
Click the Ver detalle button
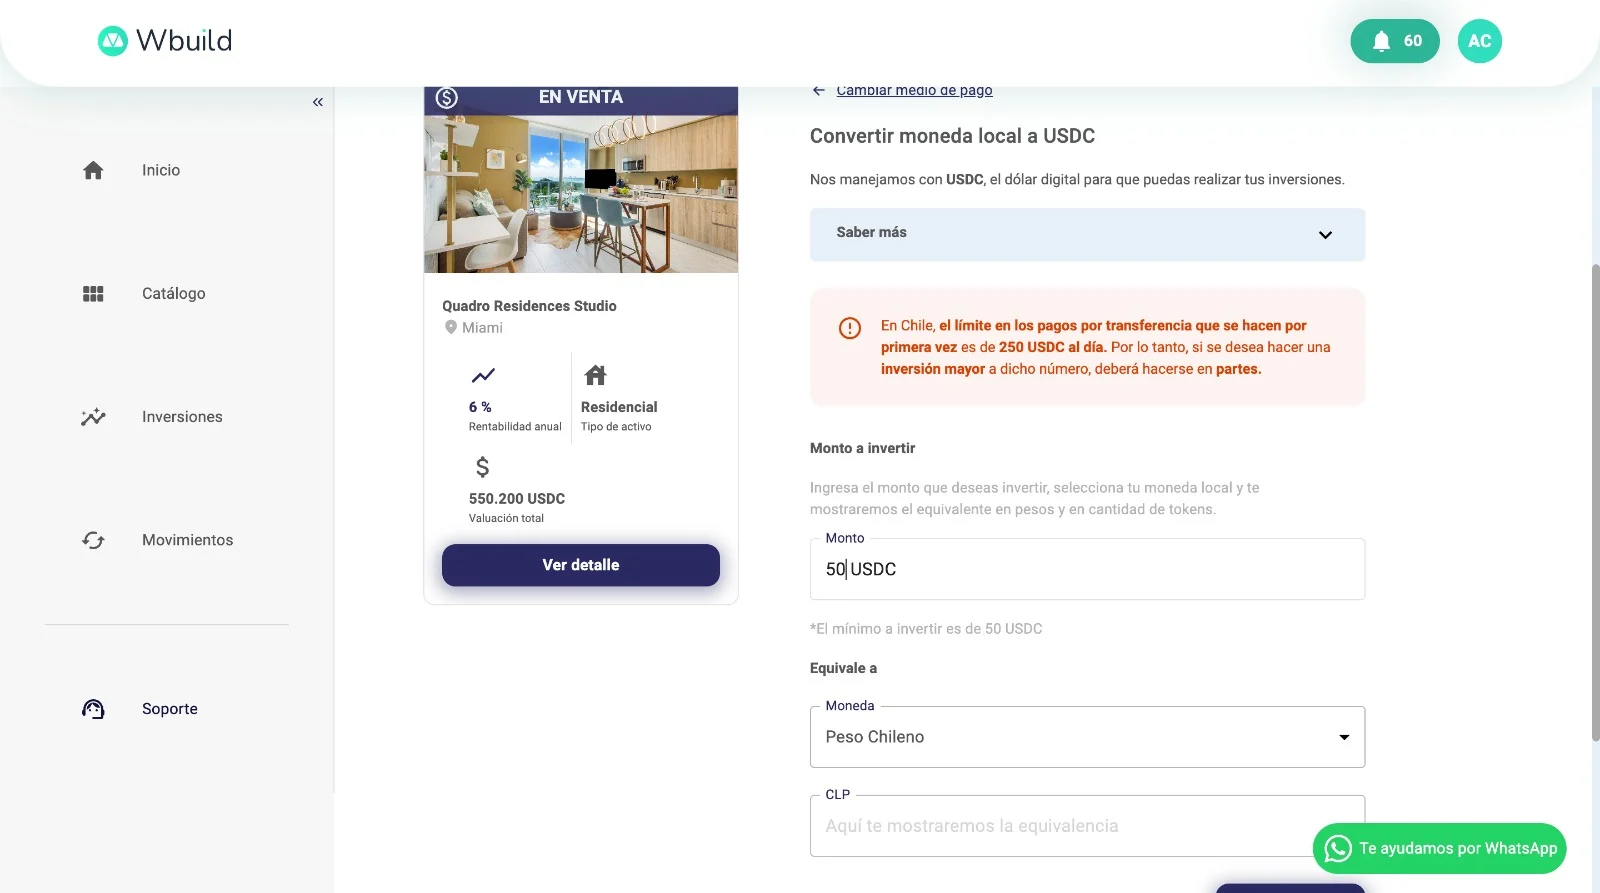(x=580, y=564)
